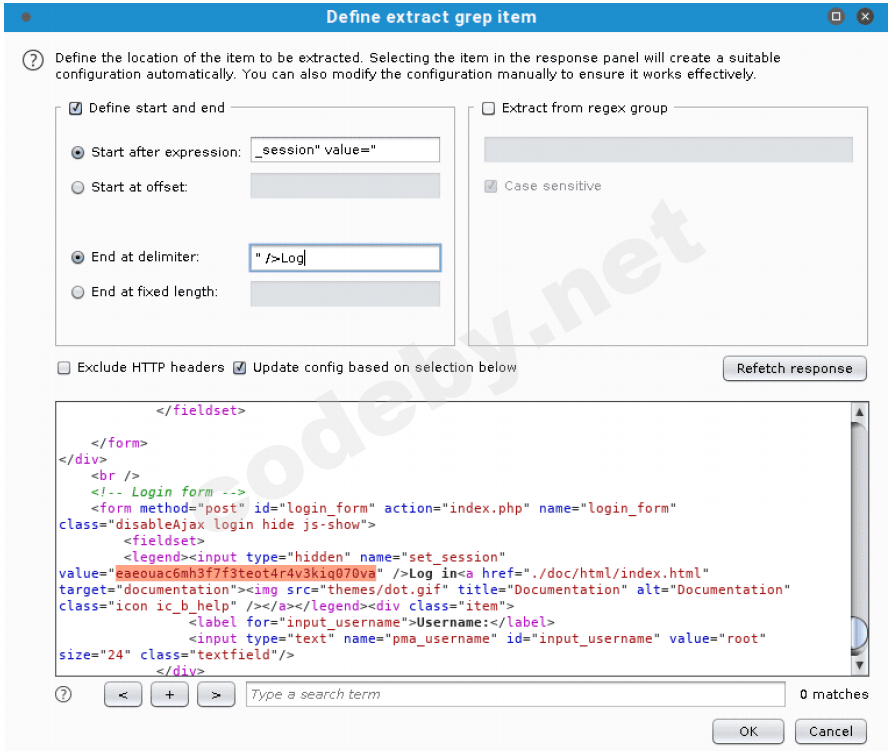Click the "pma_username" text in response
Screen dimensions: 891x751
pos(441,639)
